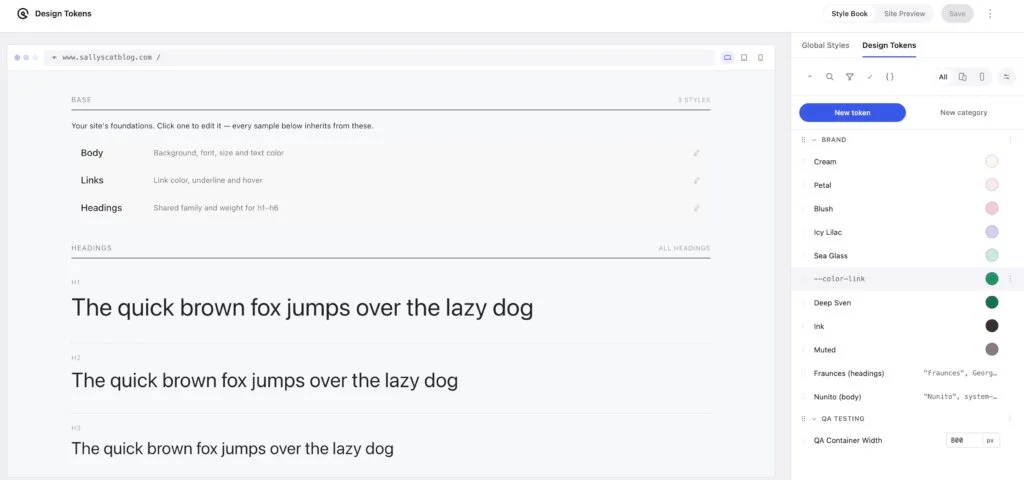
Task: Select the Headings base style row
Action: point(391,208)
